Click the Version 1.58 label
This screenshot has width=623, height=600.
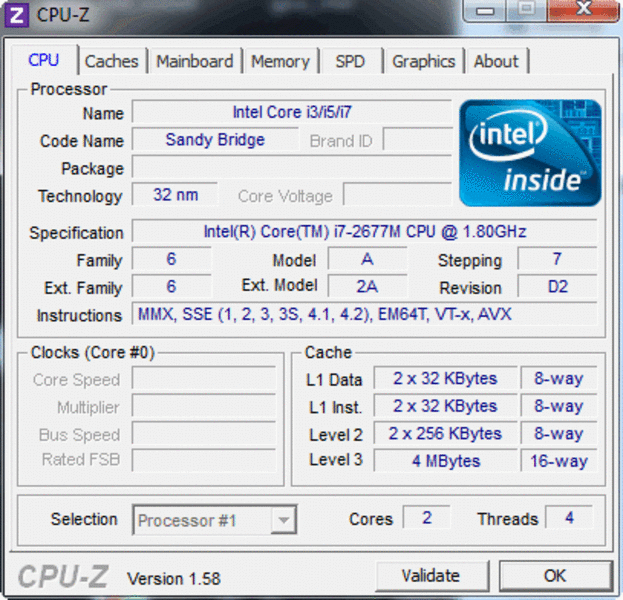[174, 579]
